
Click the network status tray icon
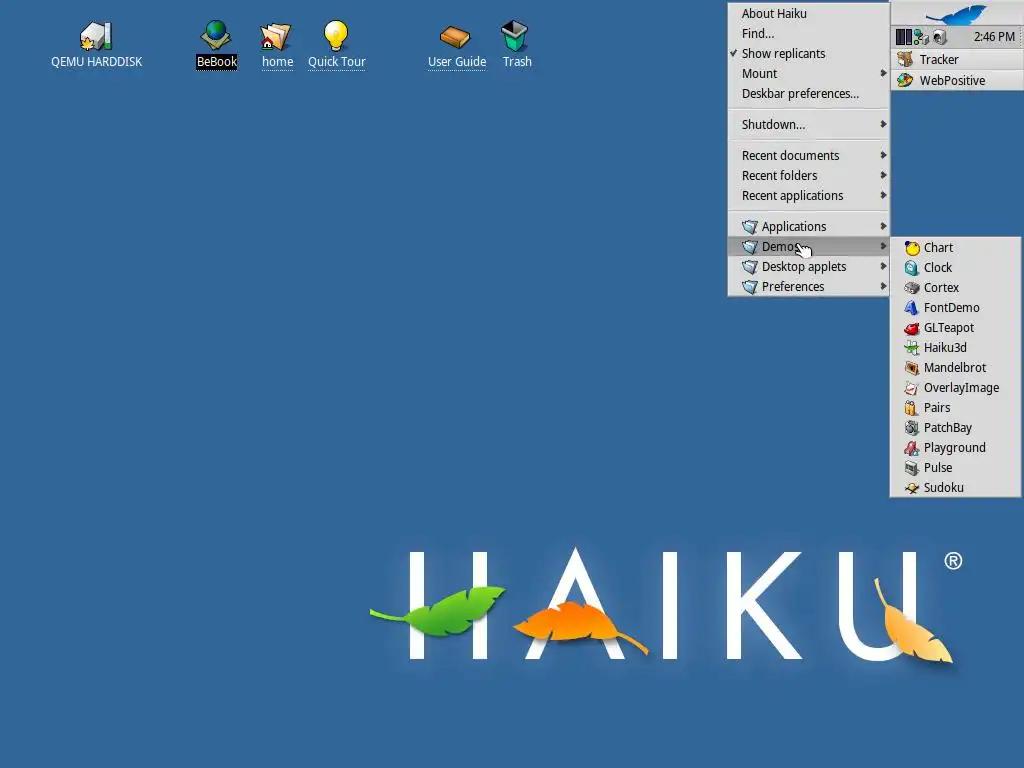click(921, 37)
